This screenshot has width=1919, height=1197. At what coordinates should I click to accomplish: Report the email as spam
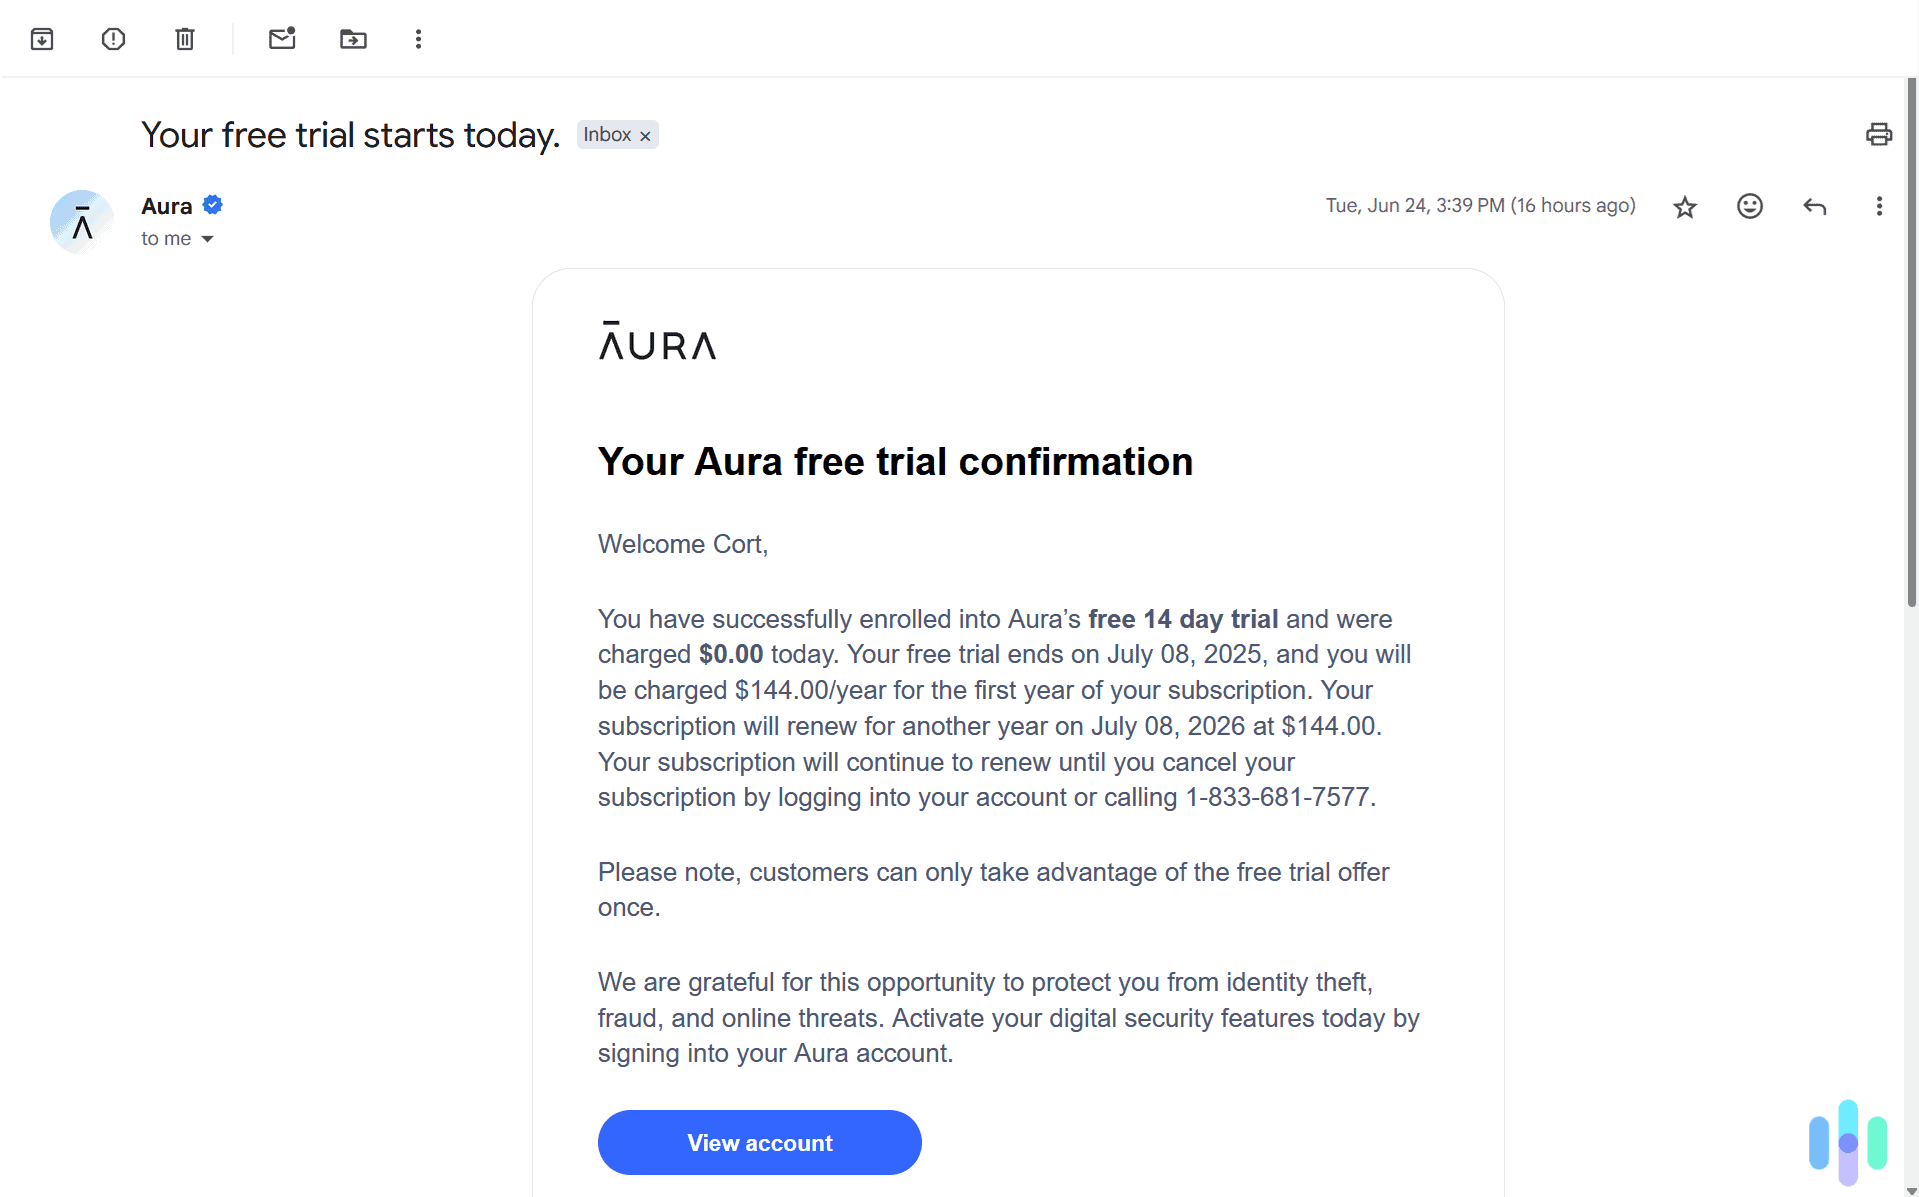113,39
